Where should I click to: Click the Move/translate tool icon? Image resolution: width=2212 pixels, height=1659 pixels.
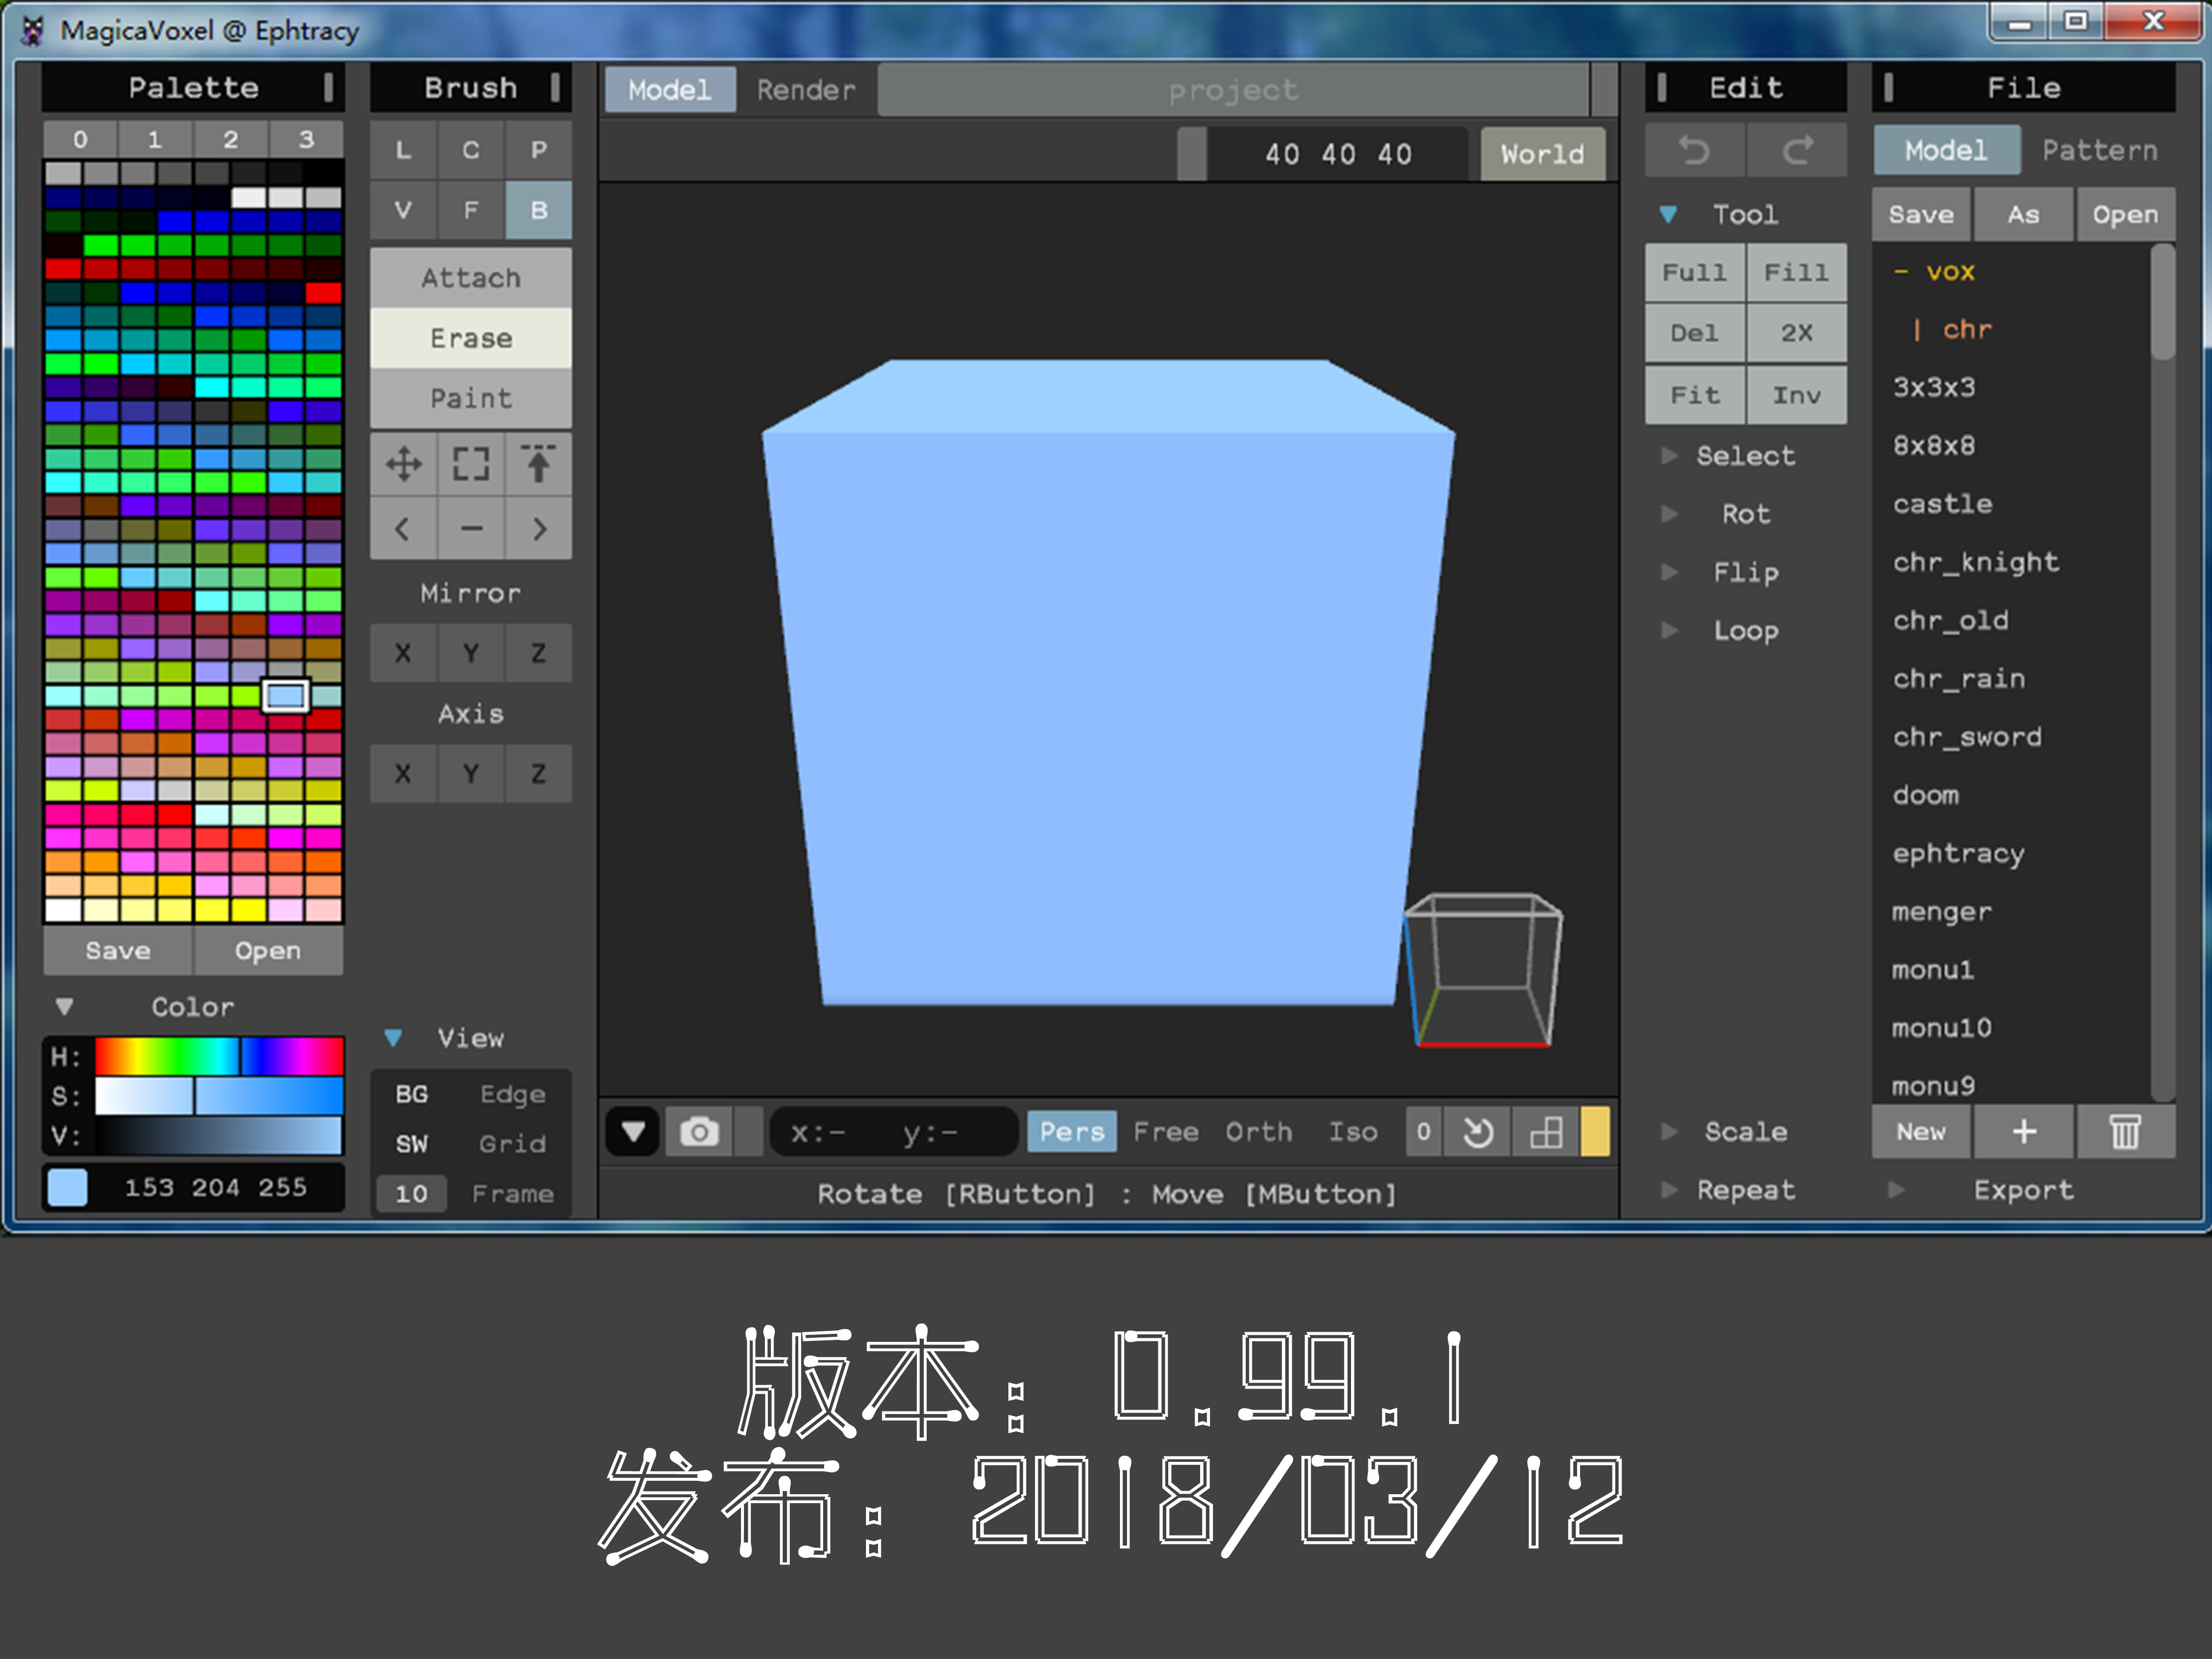coord(404,465)
